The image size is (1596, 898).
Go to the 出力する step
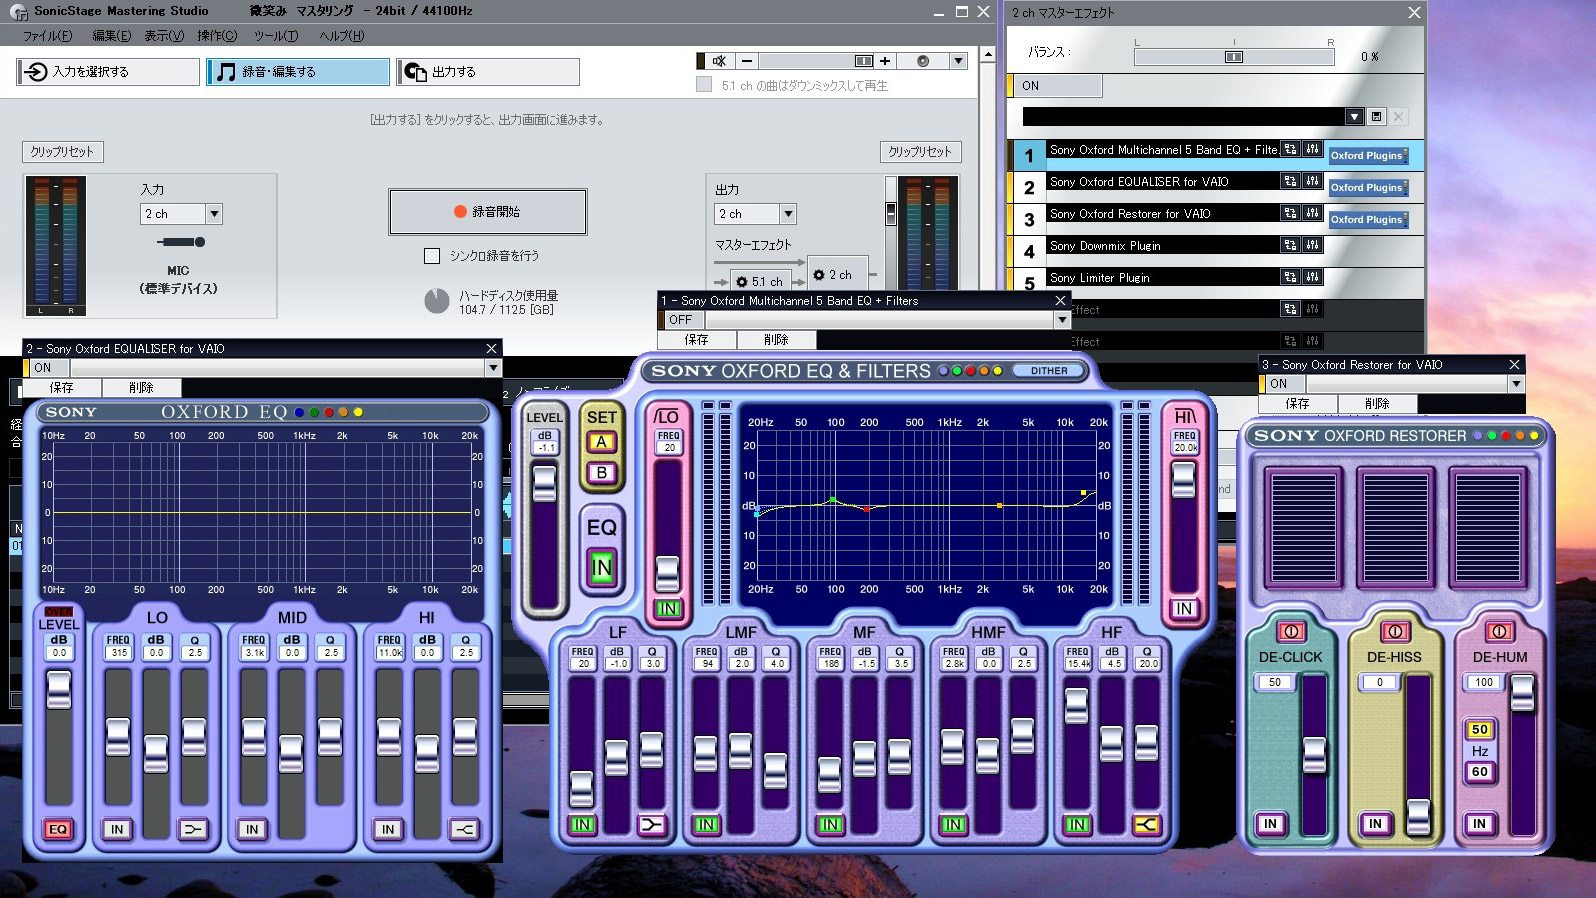pyautogui.click(x=487, y=72)
